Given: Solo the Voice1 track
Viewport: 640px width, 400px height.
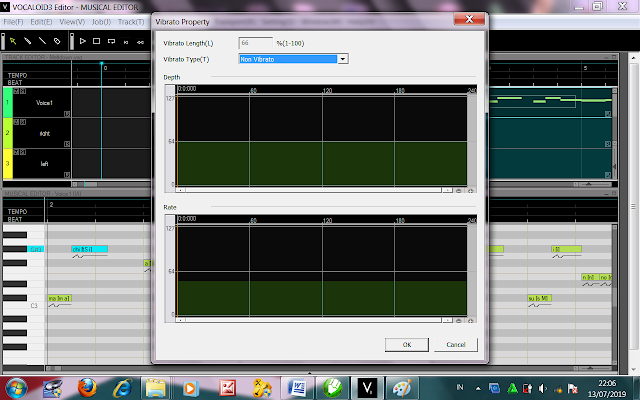Looking at the screenshot, I should 23,91.
